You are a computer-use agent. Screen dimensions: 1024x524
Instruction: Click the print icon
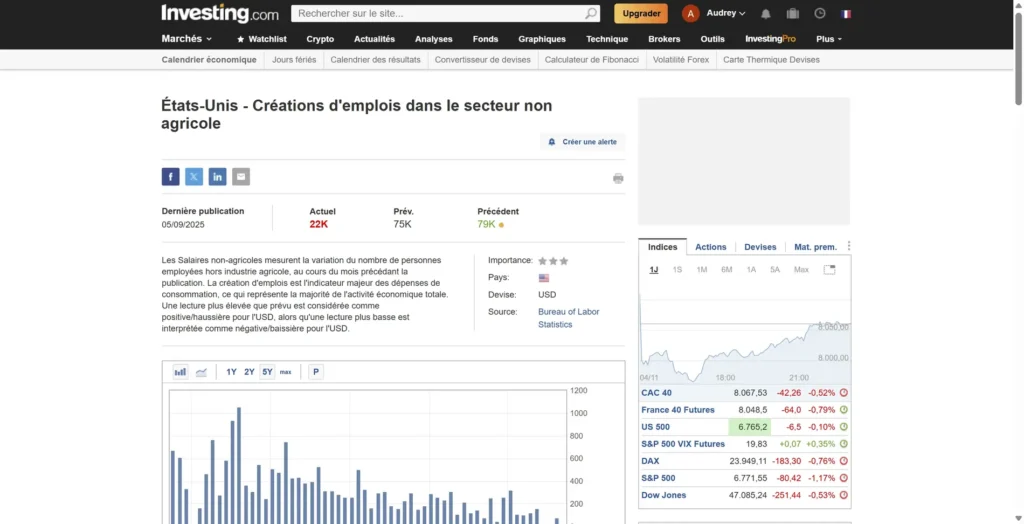click(x=618, y=178)
